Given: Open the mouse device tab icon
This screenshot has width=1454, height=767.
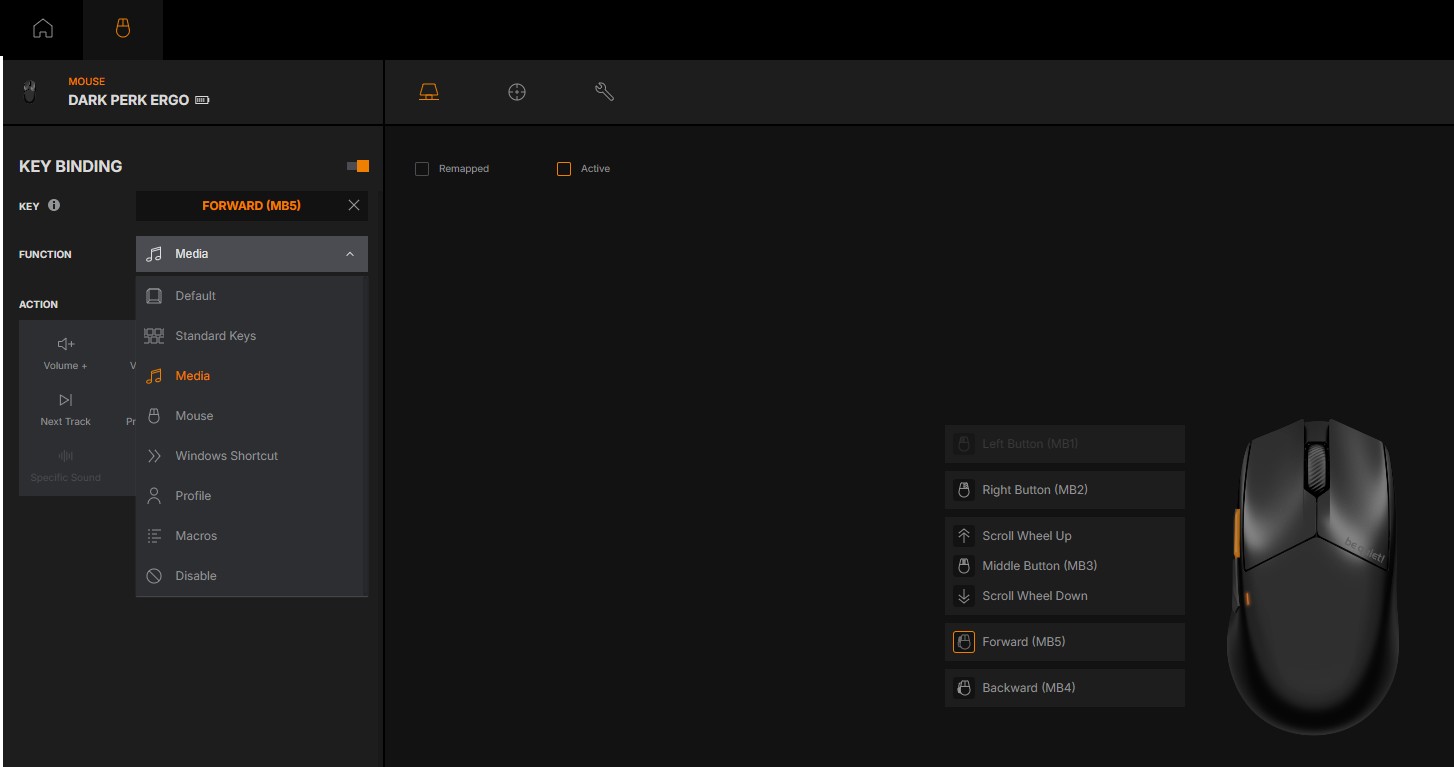Looking at the screenshot, I should [123, 29].
